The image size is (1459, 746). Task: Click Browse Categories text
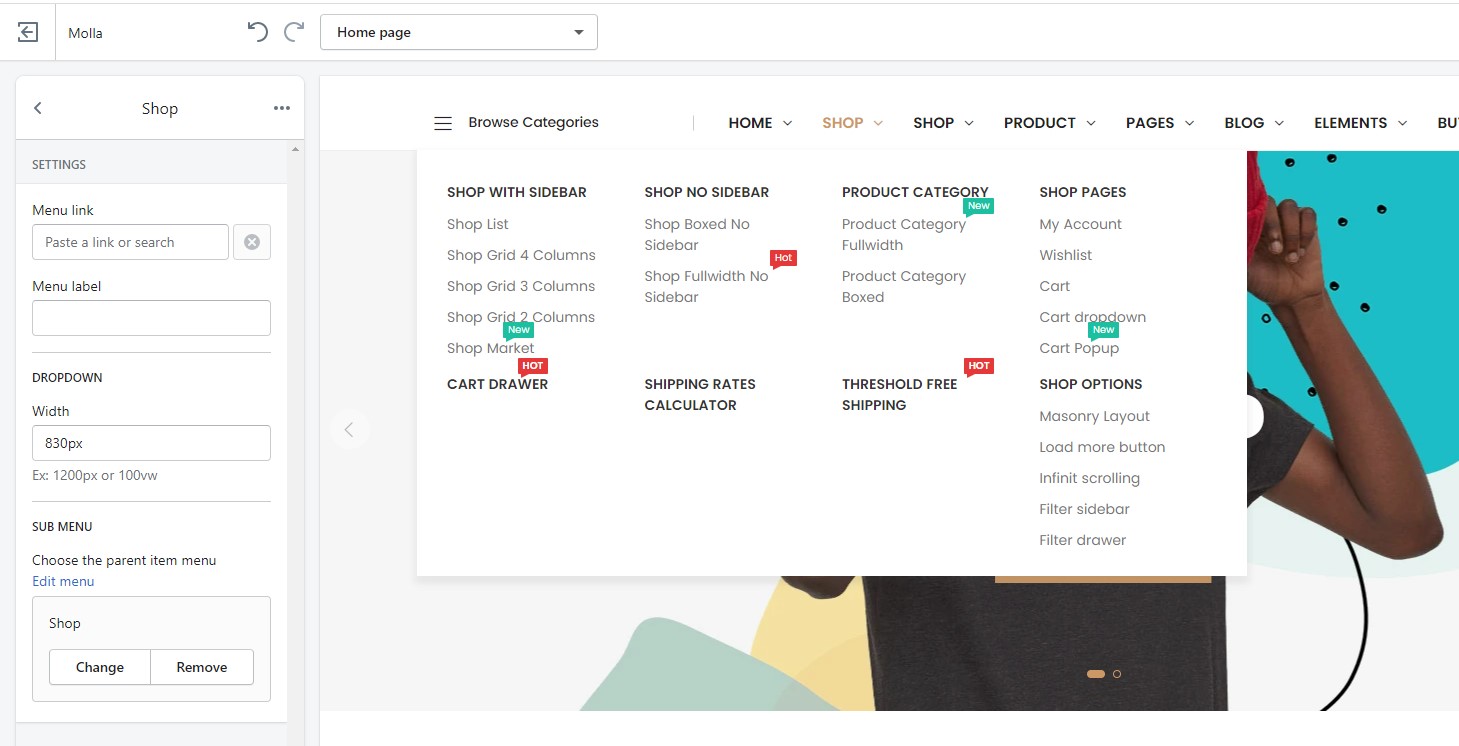click(x=533, y=122)
